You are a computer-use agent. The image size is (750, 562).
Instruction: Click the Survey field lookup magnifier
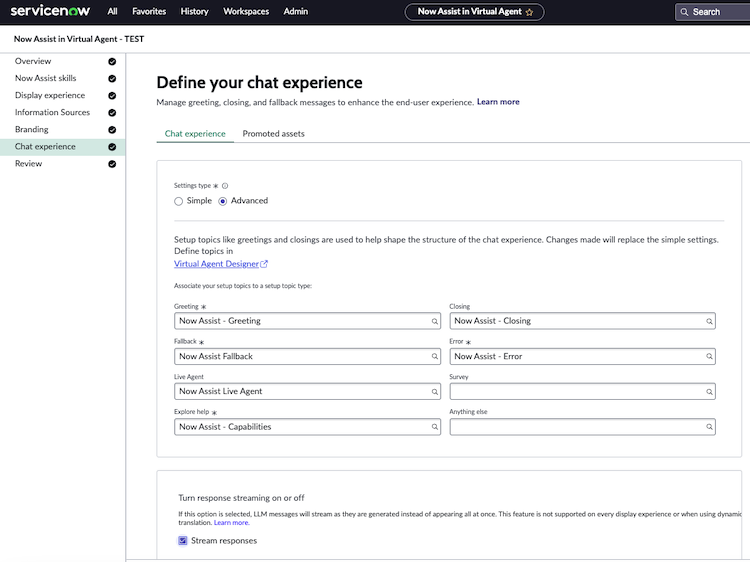coord(709,392)
